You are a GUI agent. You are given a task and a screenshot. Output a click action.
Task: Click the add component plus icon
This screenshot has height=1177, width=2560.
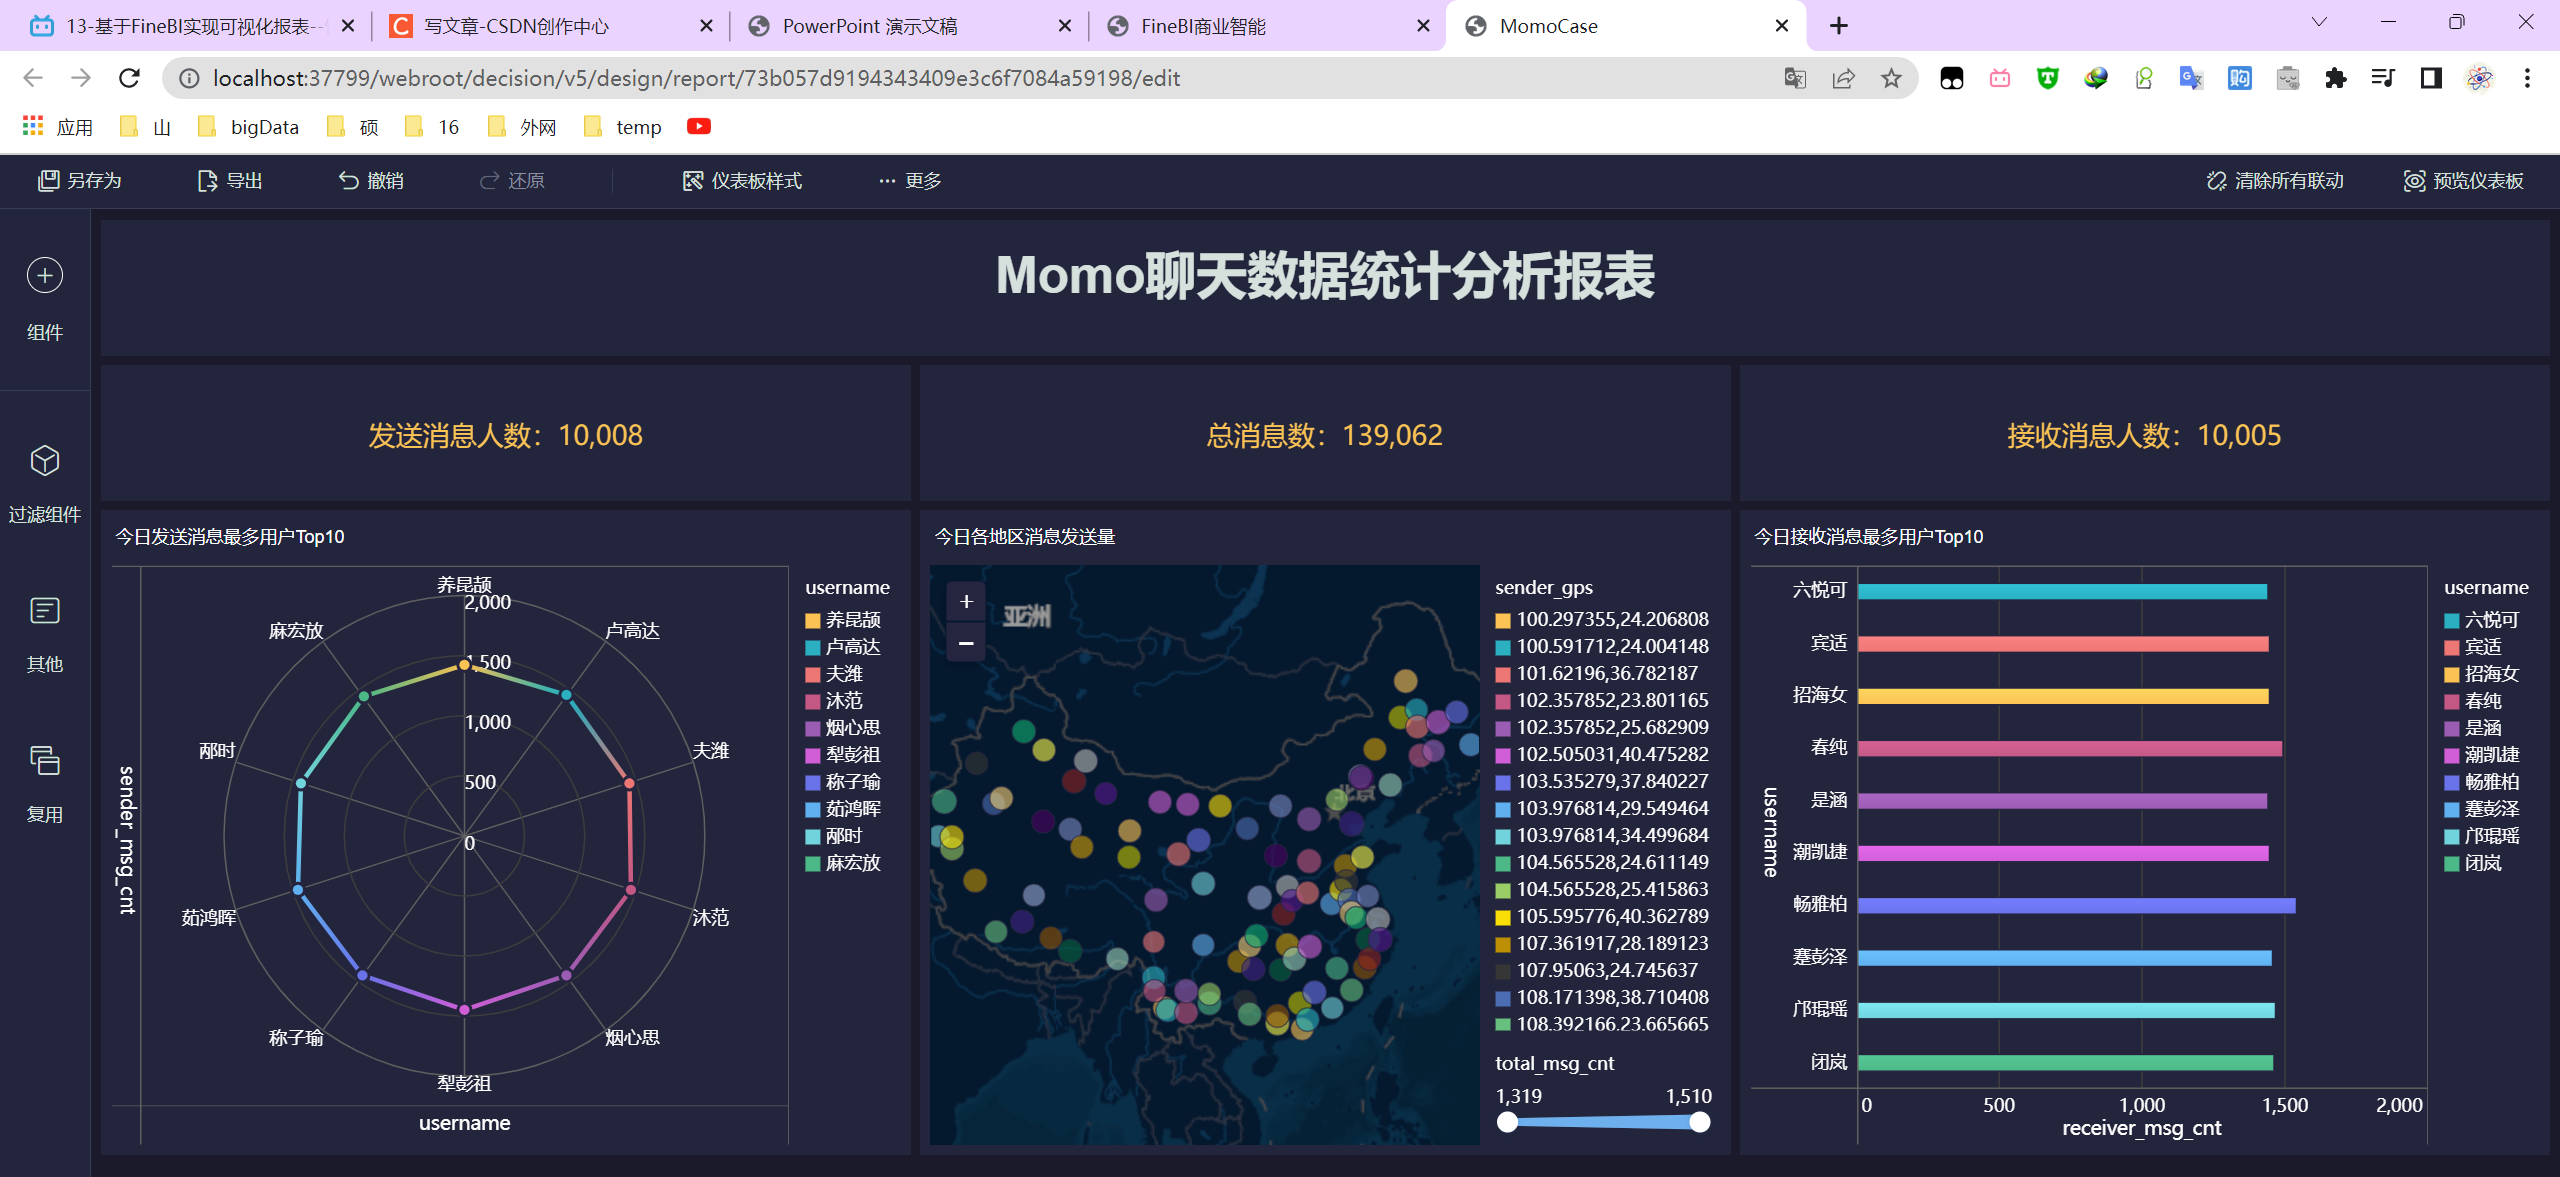click(44, 275)
